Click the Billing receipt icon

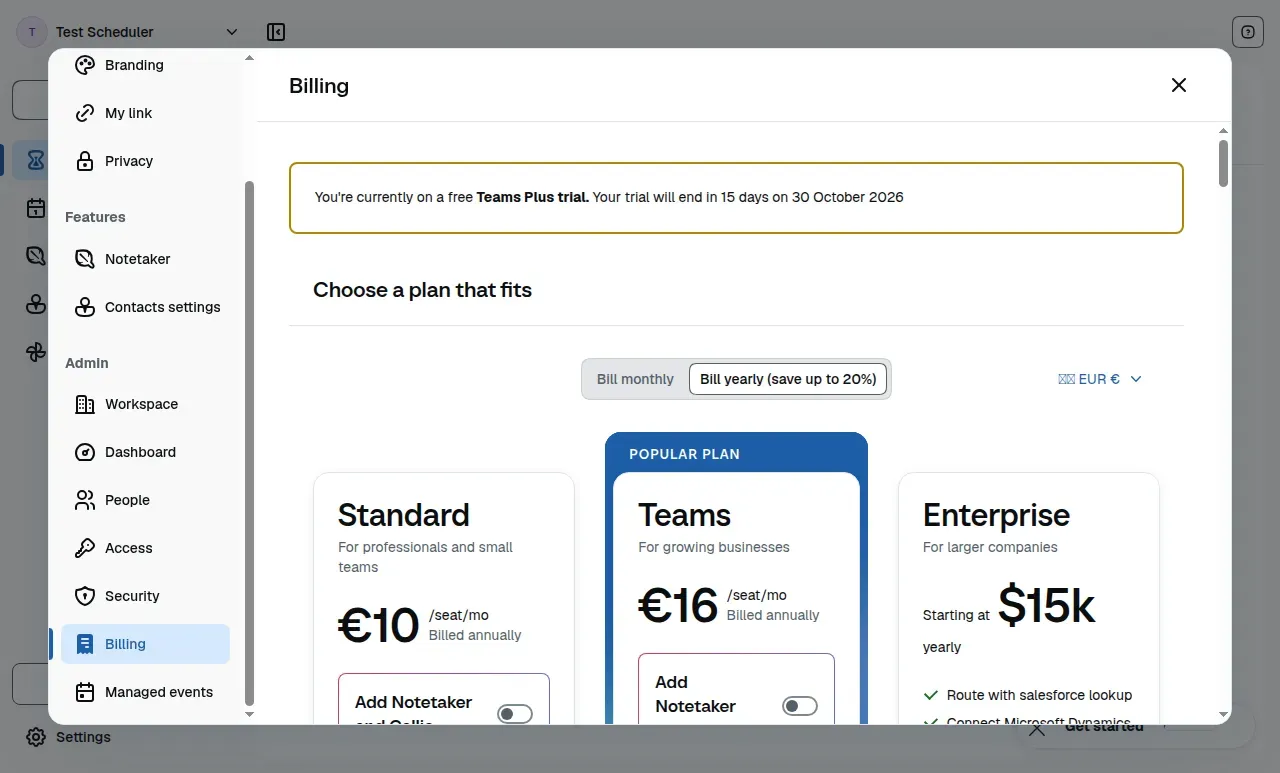click(85, 644)
